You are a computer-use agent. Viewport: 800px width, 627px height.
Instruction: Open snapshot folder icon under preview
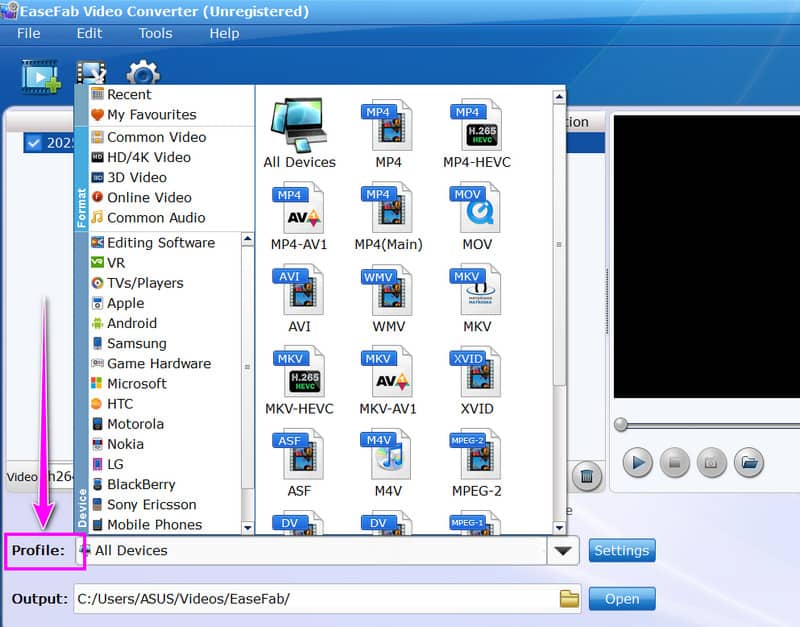point(749,463)
